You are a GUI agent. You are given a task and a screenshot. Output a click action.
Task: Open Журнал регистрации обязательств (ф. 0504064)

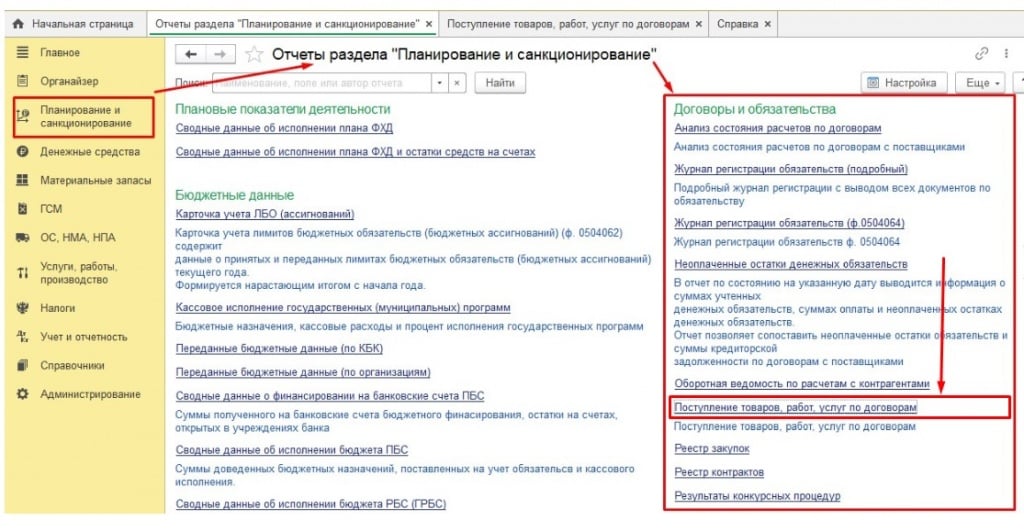click(x=789, y=223)
